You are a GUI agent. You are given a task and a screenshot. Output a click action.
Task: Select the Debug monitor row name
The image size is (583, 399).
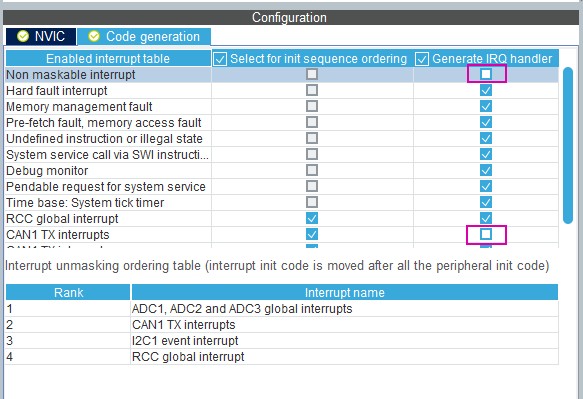click(47, 171)
